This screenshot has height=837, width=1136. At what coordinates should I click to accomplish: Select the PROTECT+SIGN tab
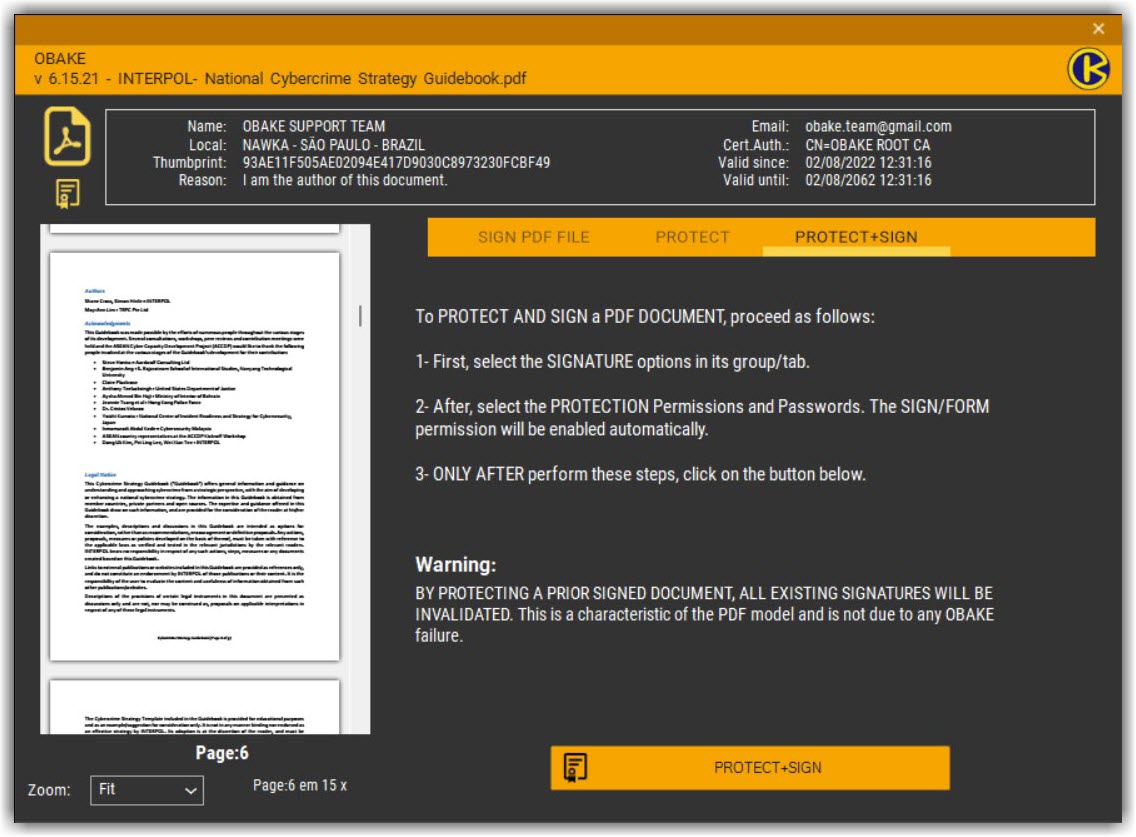(856, 237)
